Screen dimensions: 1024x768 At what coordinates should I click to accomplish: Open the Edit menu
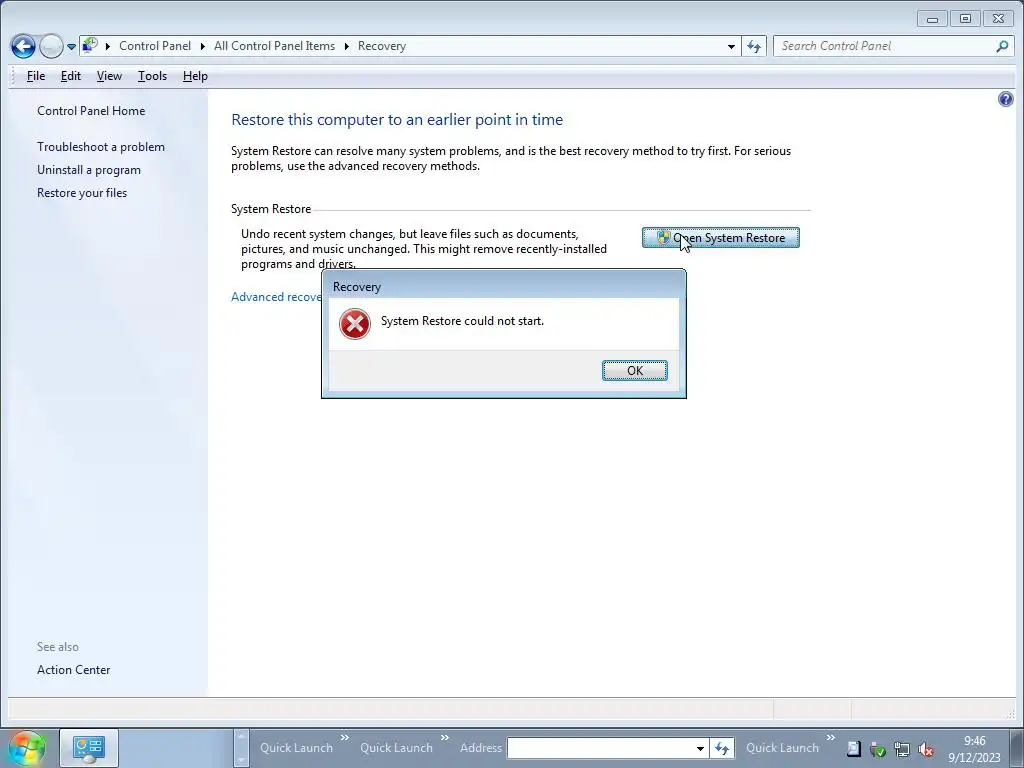pos(71,76)
